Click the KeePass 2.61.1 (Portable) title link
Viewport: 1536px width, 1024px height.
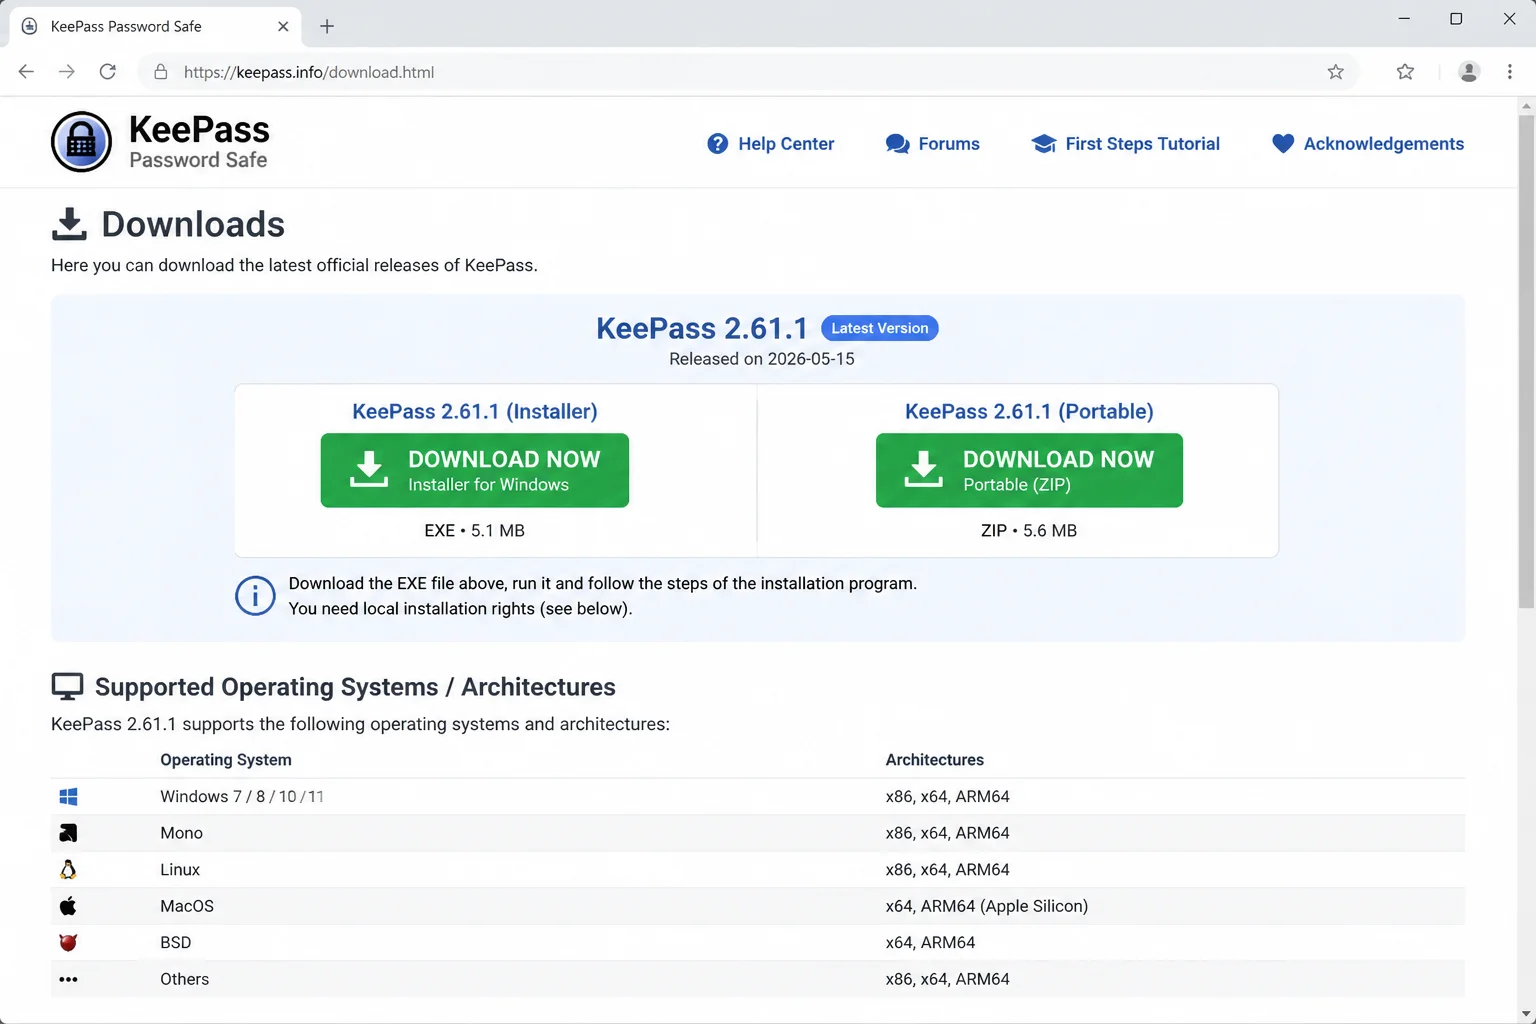pos(1029,411)
